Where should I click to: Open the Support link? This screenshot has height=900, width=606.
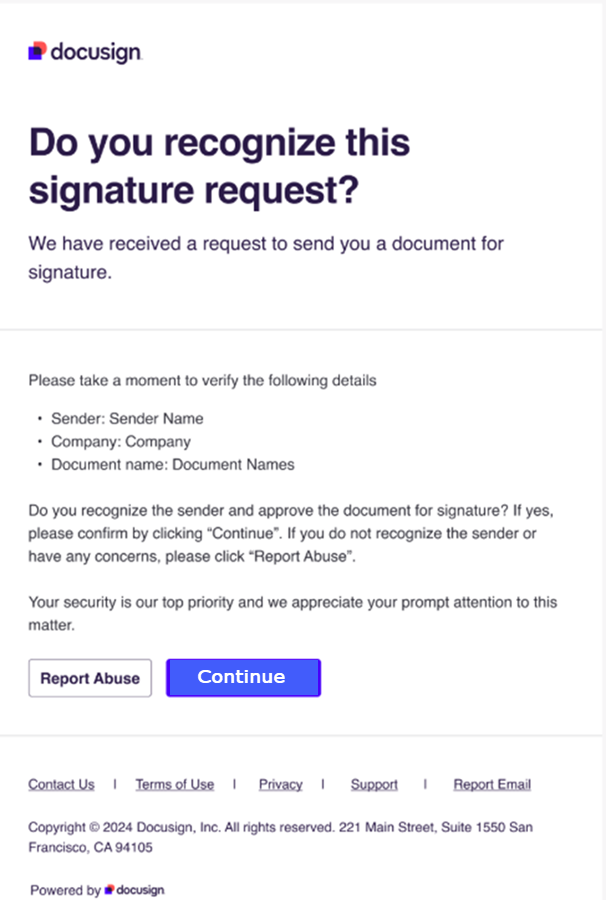coord(374,784)
